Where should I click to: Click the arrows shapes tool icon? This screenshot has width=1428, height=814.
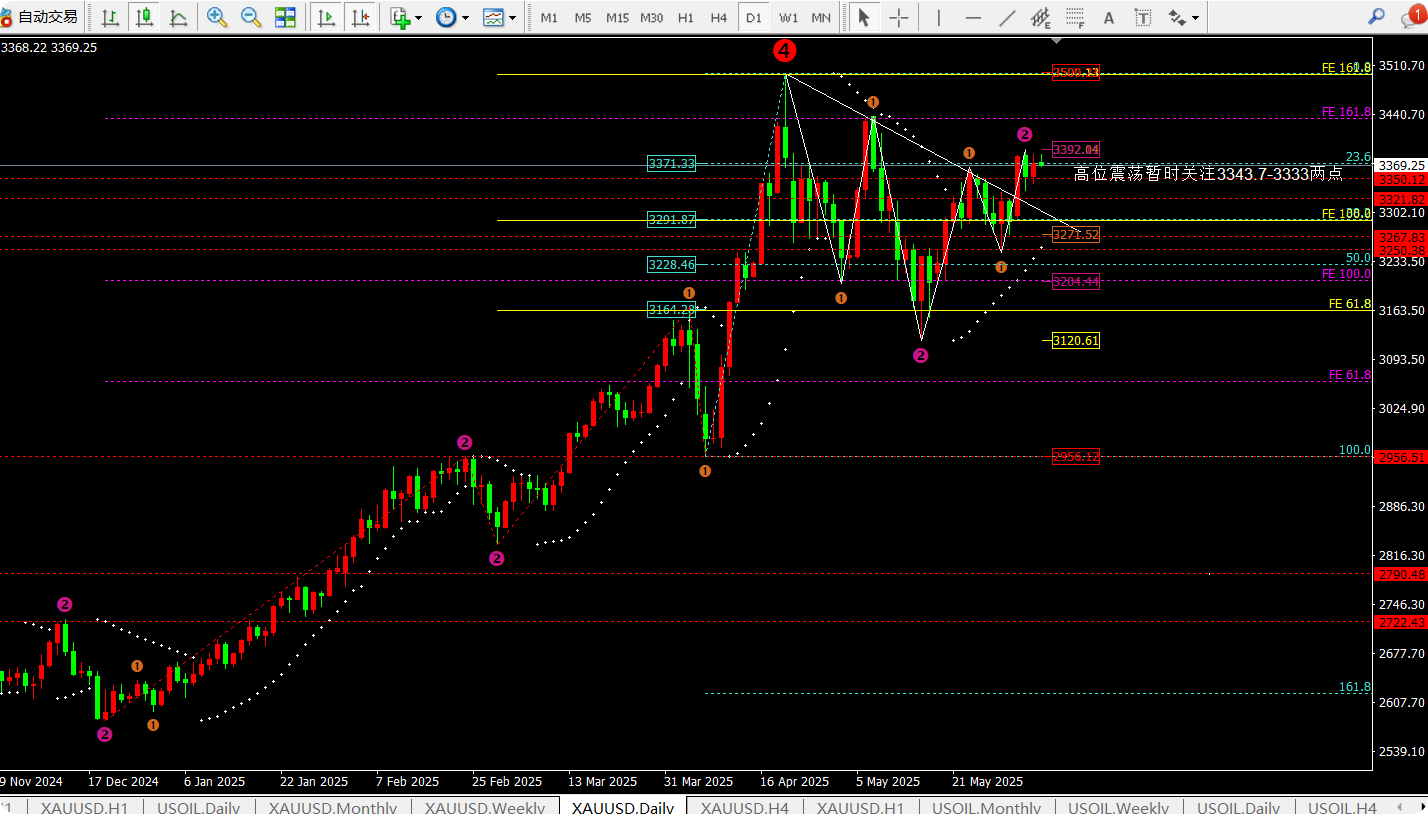point(1177,17)
